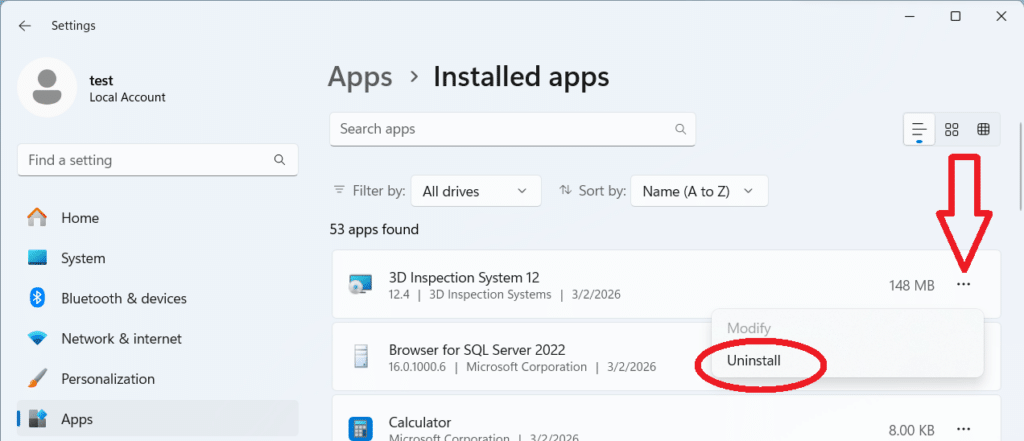Click the magnifier icon in Search apps
1024x441 pixels.
pyautogui.click(x=680, y=129)
